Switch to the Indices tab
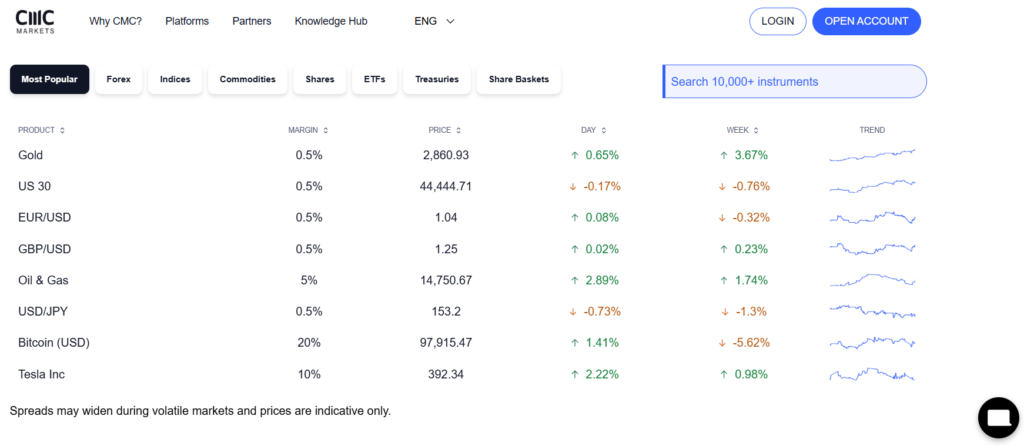Screen dimensions: 1024x446 (x=175, y=79)
